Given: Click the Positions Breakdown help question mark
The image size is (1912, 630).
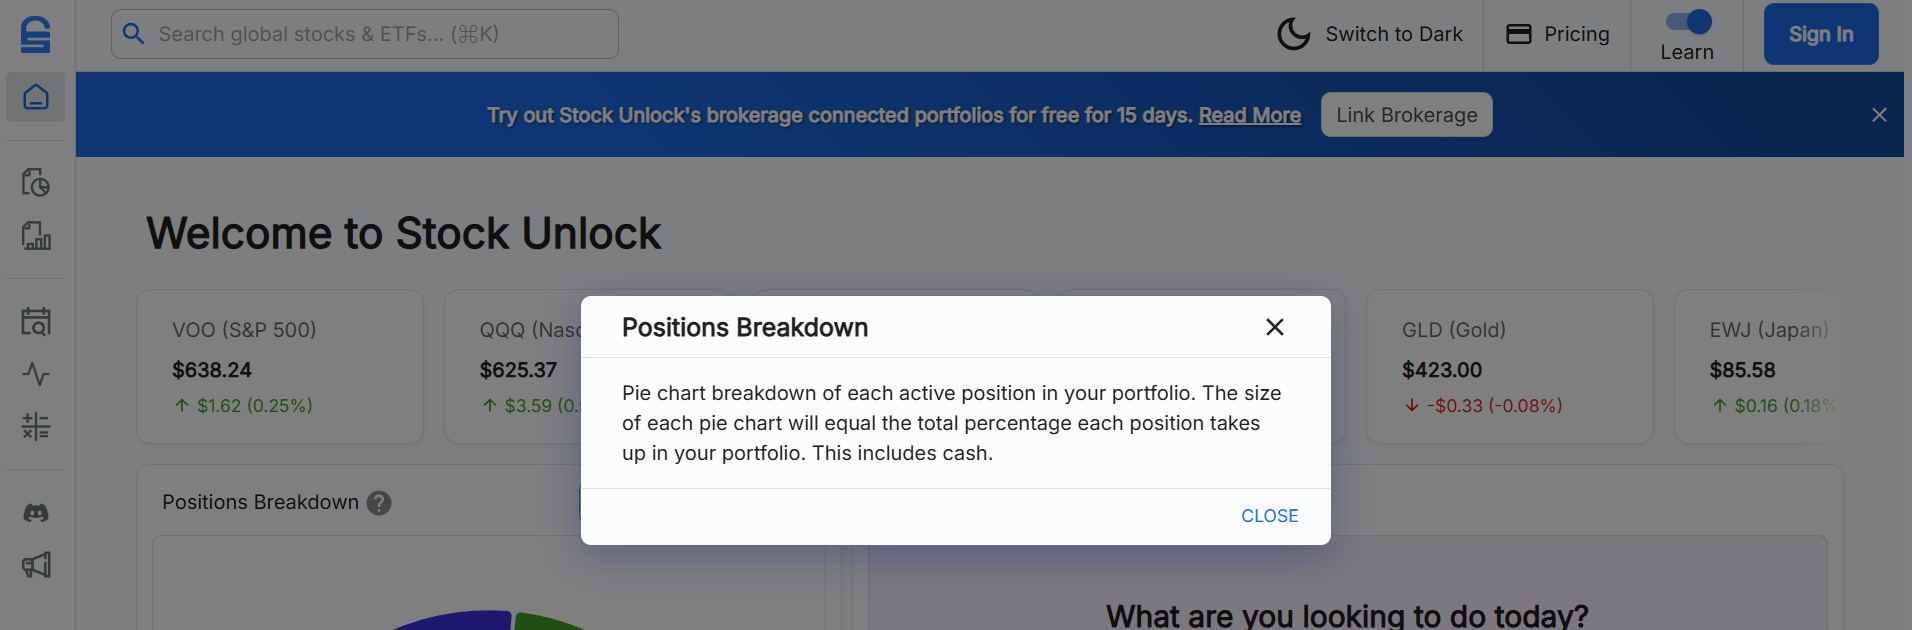Looking at the screenshot, I should (x=379, y=503).
